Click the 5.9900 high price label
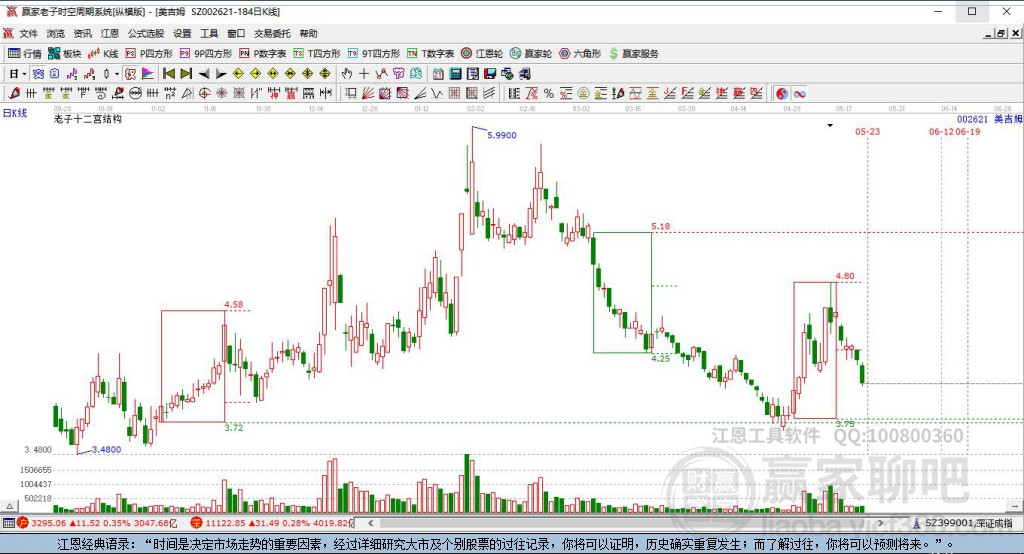This screenshot has width=1024, height=554. [x=502, y=135]
